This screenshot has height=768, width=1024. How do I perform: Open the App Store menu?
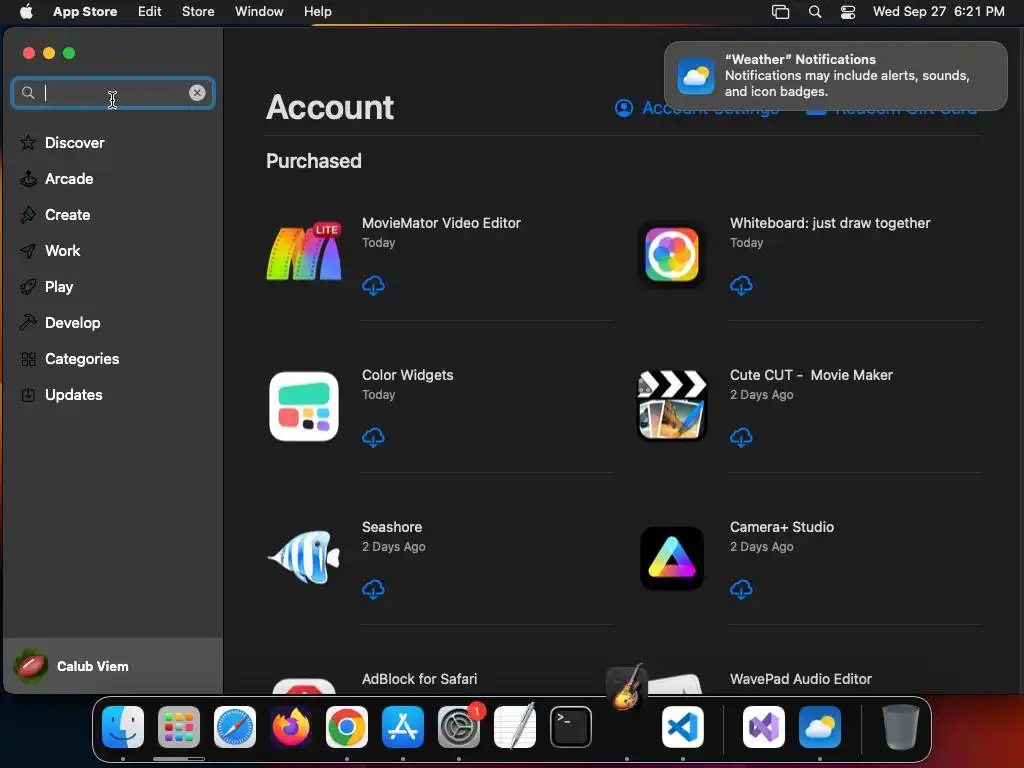[x=85, y=11]
